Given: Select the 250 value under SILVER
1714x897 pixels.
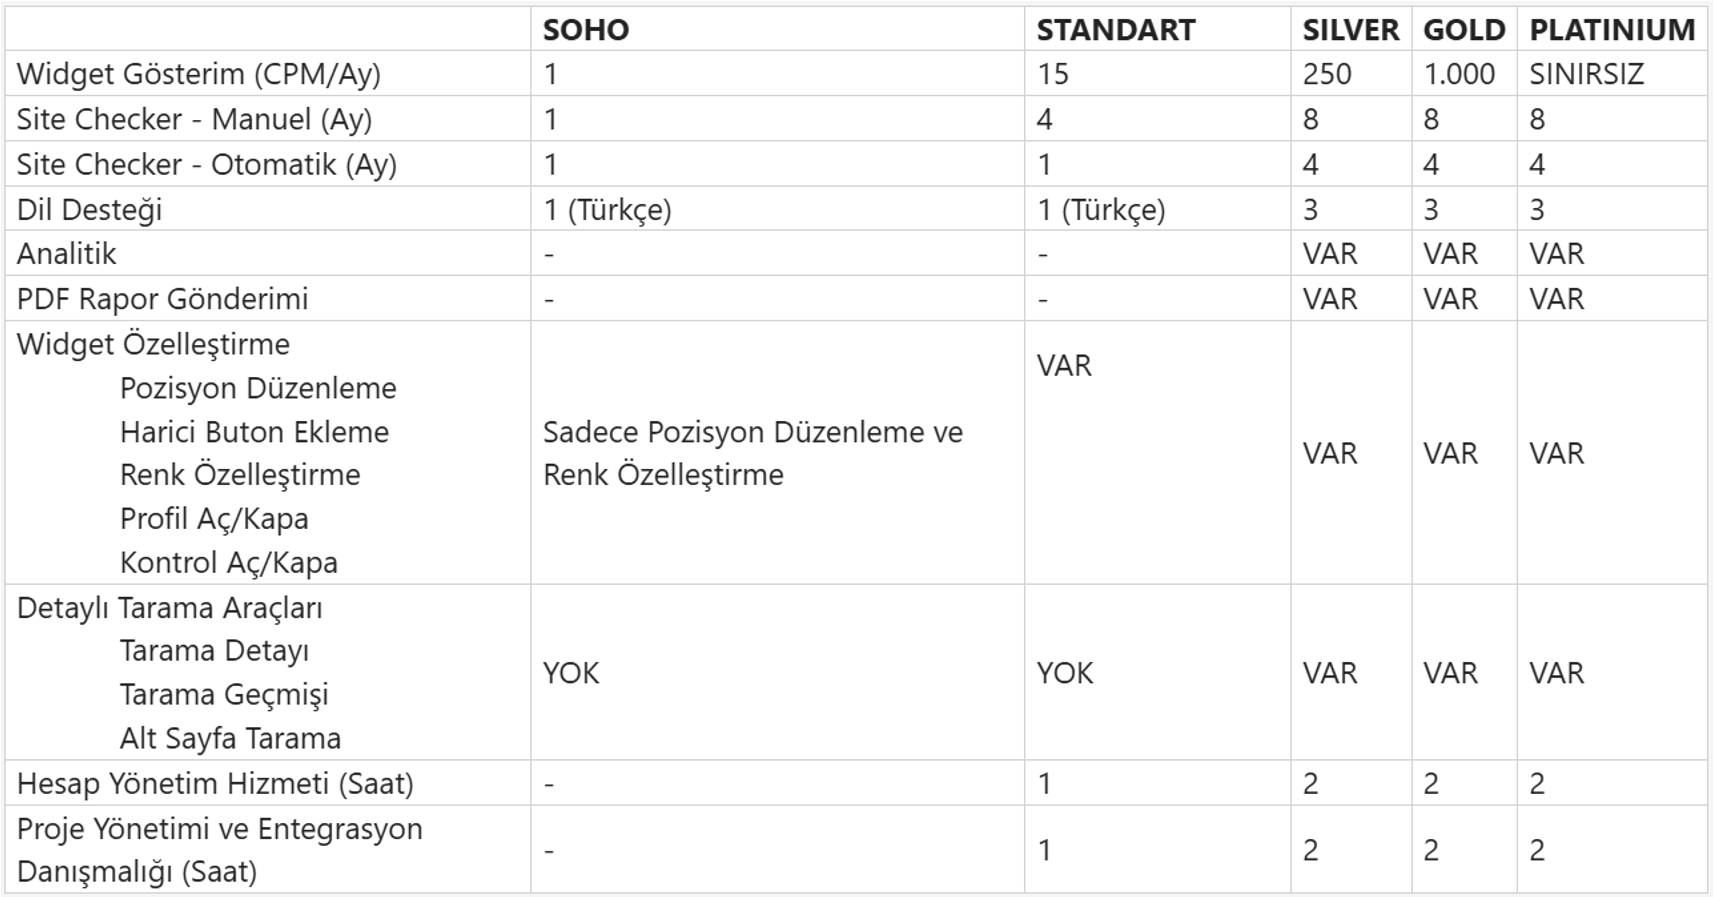Looking at the screenshot, I should pos(1327,74).
